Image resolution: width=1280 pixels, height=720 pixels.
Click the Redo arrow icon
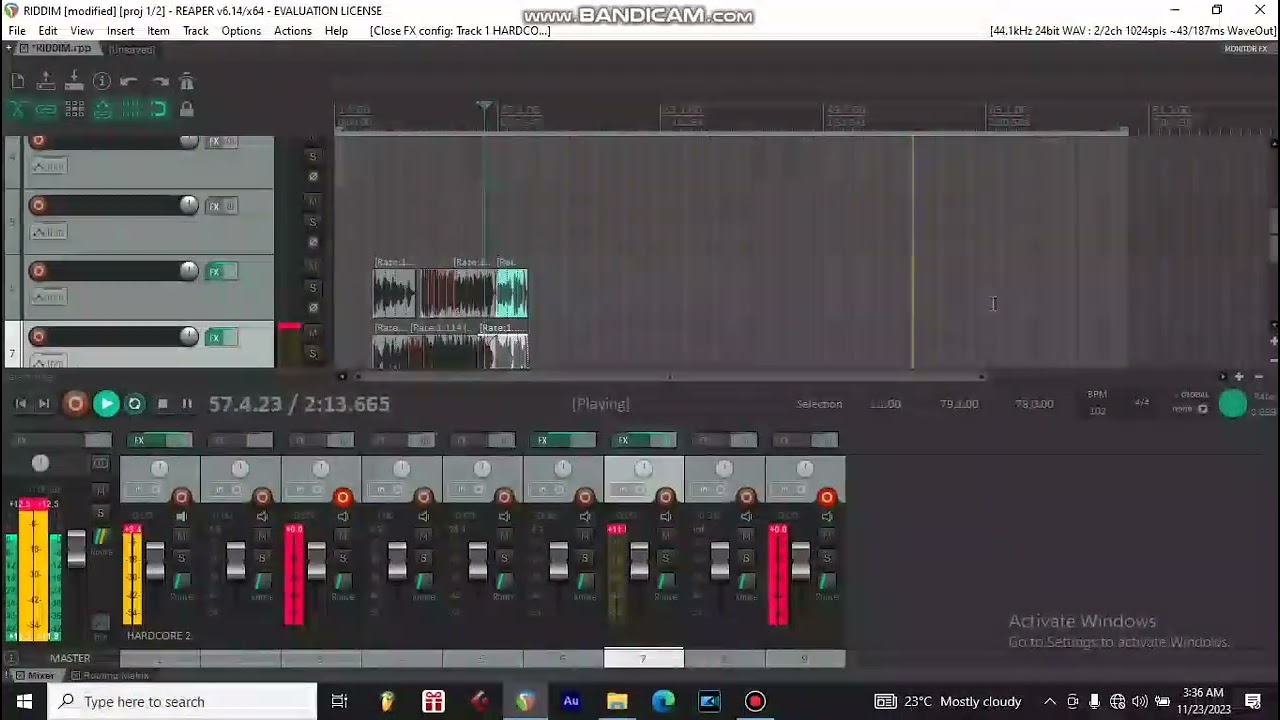click(159, 82)
